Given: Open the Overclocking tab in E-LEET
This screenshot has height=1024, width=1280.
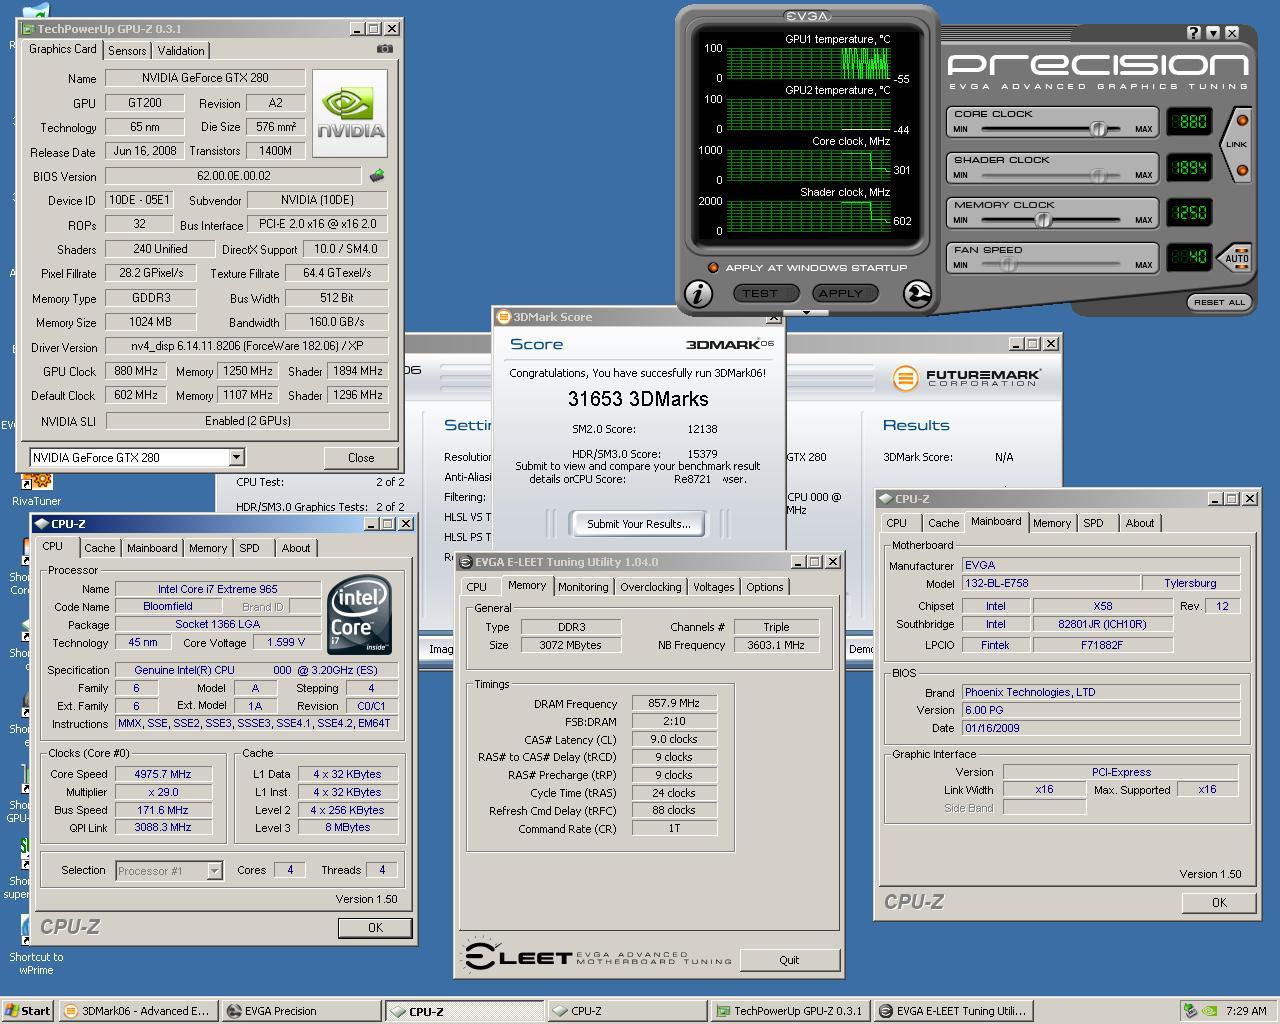Looking at the screenshot, I should pyautogui.click(x=650, y=587).
